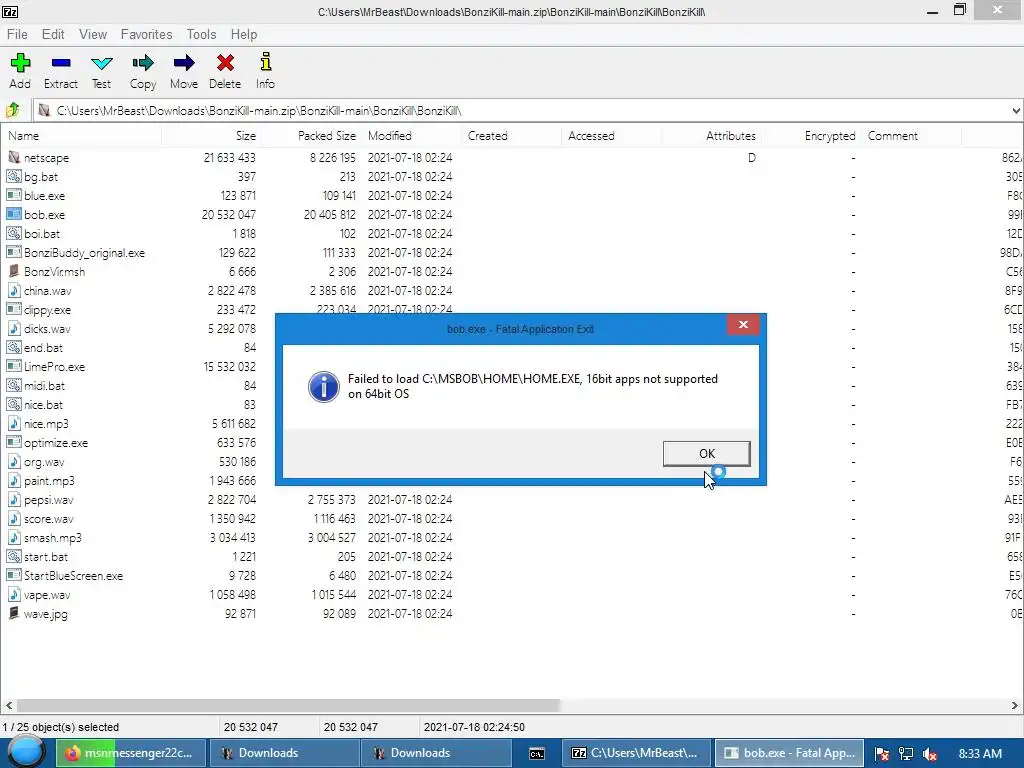
Task: Click the BonzVir.msh file icon
Action: pyautogui.click(x=14, y=271)
